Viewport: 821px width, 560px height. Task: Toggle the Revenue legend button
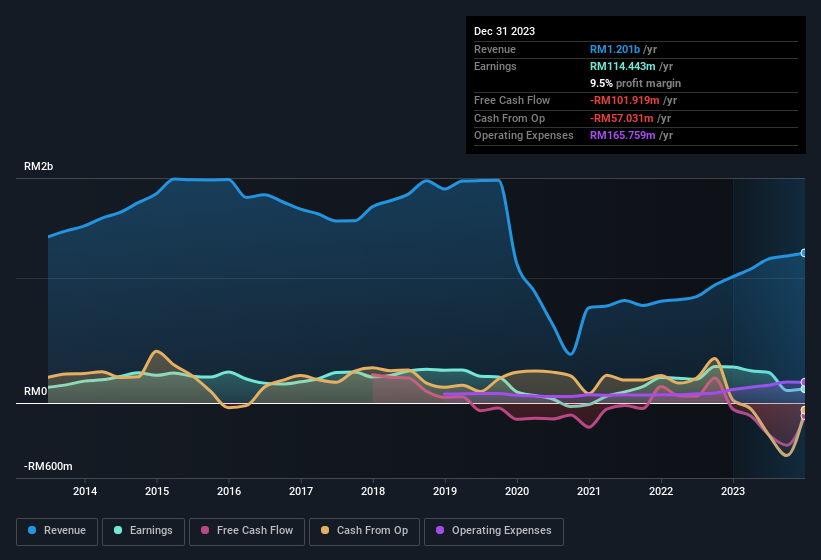(x=57, y=531)
